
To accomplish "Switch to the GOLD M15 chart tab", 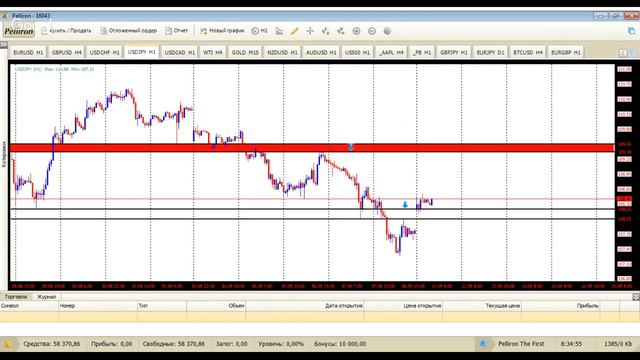I will pyautogui.click(x=245, y=53).
